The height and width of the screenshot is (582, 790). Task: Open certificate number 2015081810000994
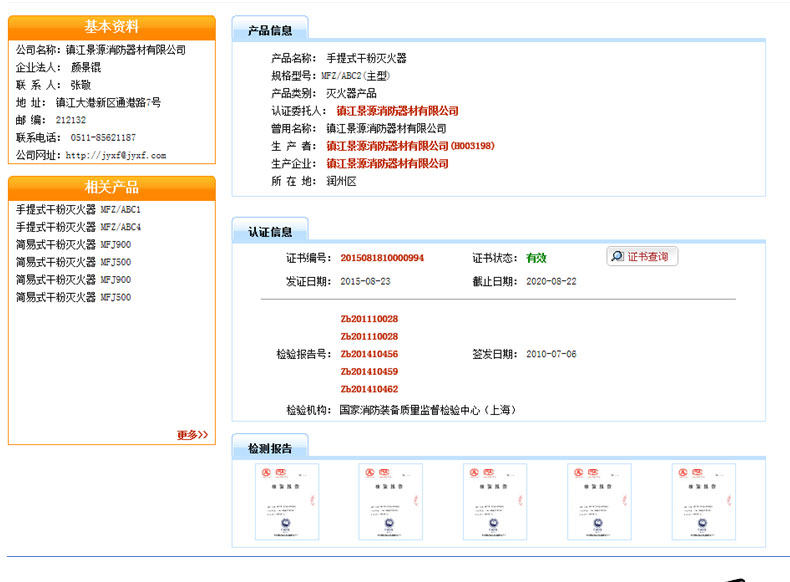(382, 258)
